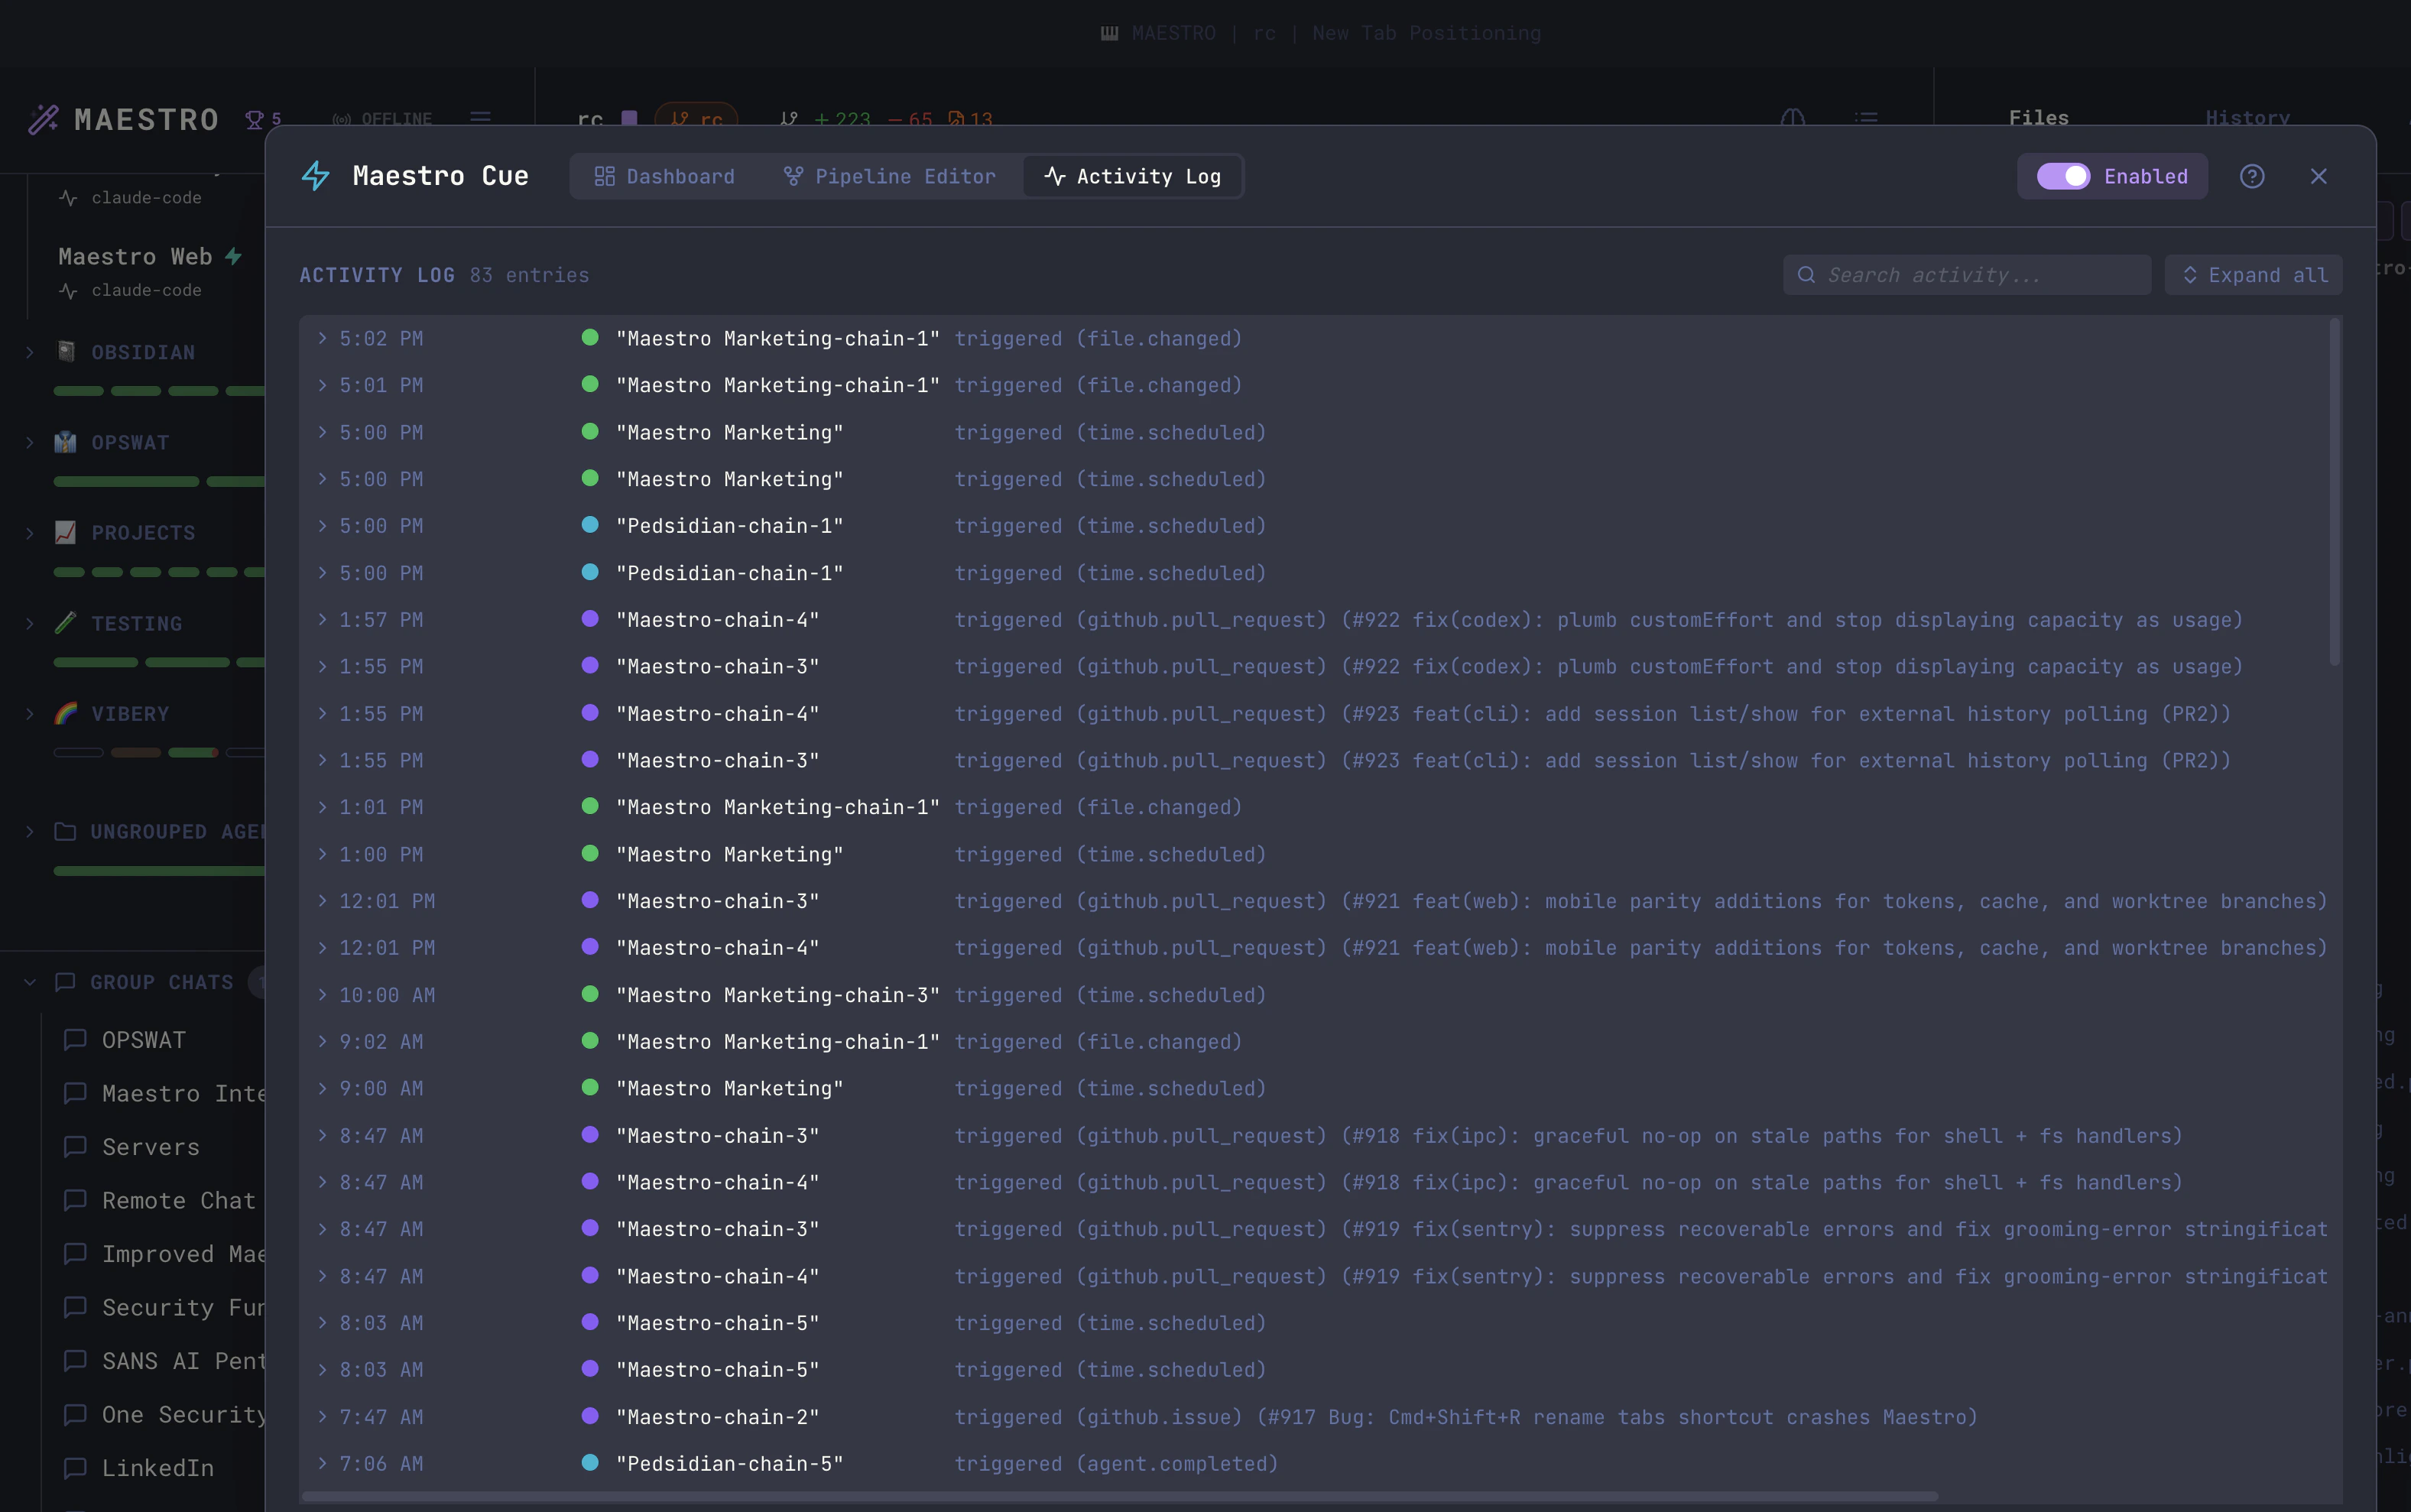Select the rc tab in main window

tap(590, 120)
